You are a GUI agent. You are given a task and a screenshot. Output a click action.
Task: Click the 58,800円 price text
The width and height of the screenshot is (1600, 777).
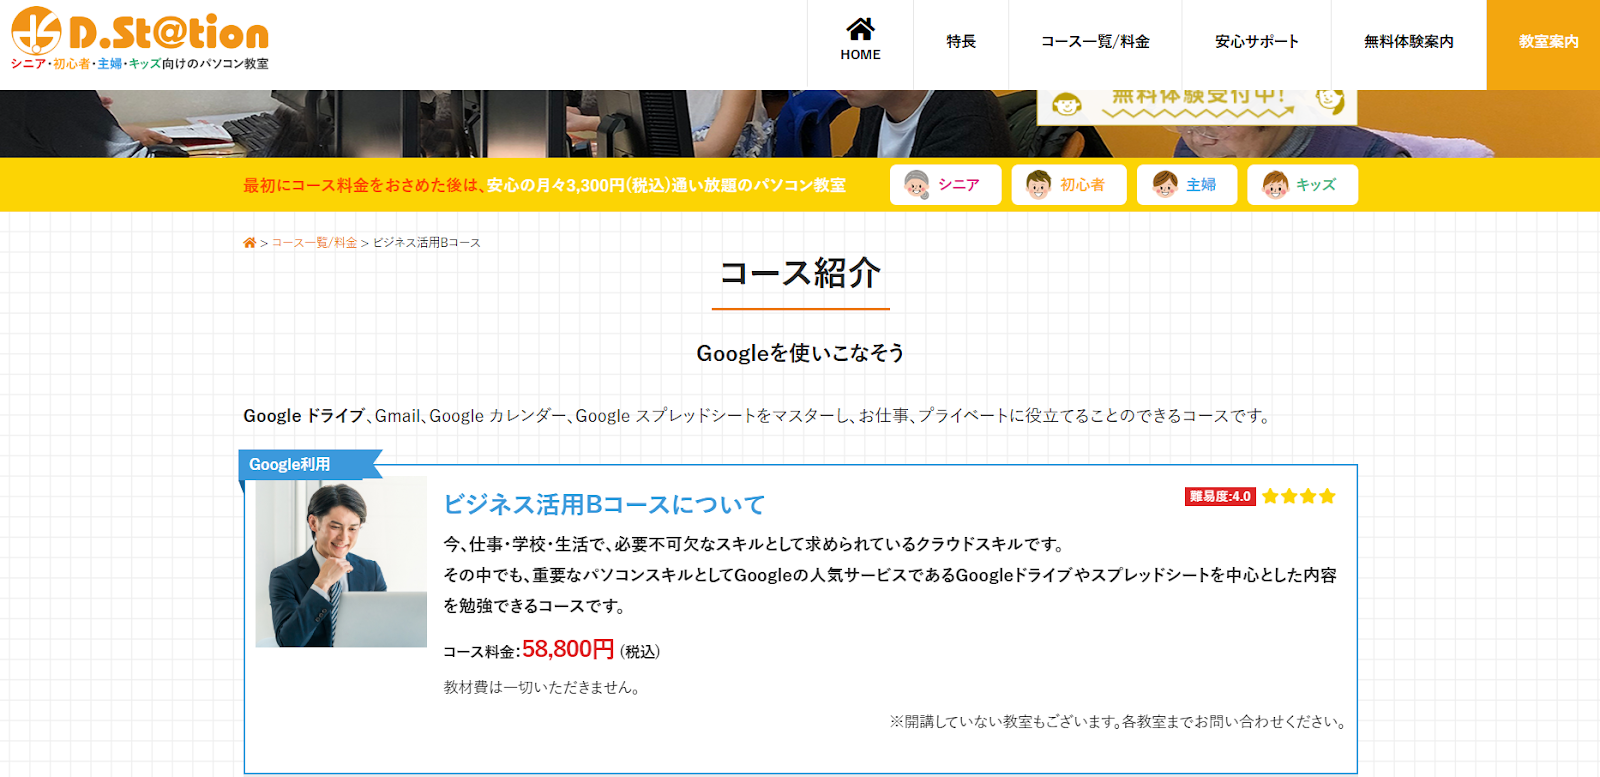[x=567, y=649]
